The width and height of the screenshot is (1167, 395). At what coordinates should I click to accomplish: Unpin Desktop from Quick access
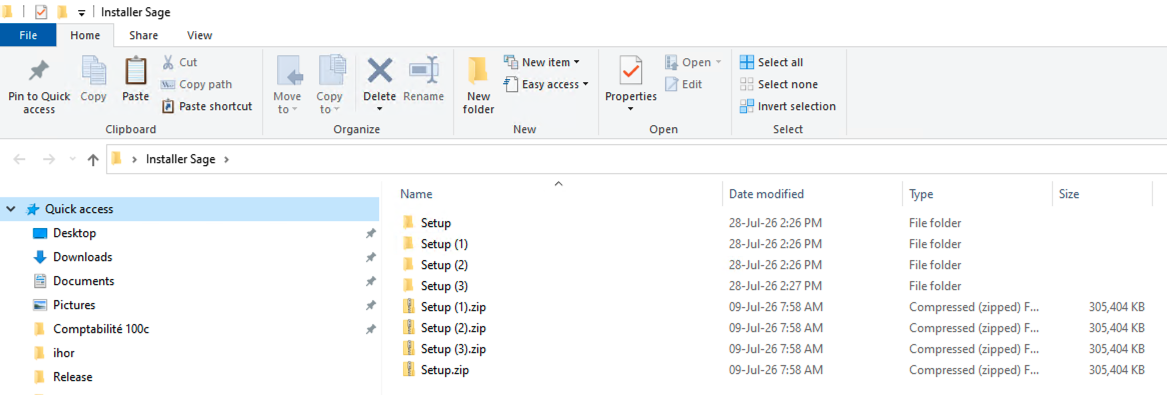371,234
